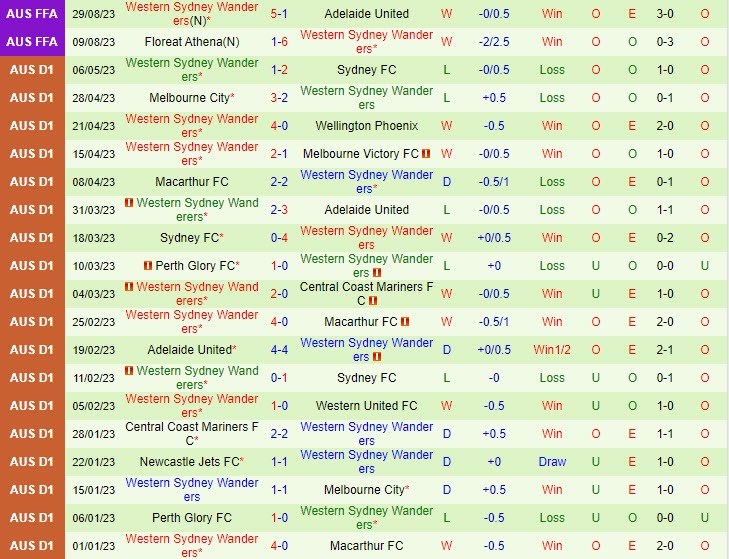The width and height of the screenshot is (729, 559).
Task: Click Win1/2 result on 19/02/23 row
Action: [x=552, y=350]
